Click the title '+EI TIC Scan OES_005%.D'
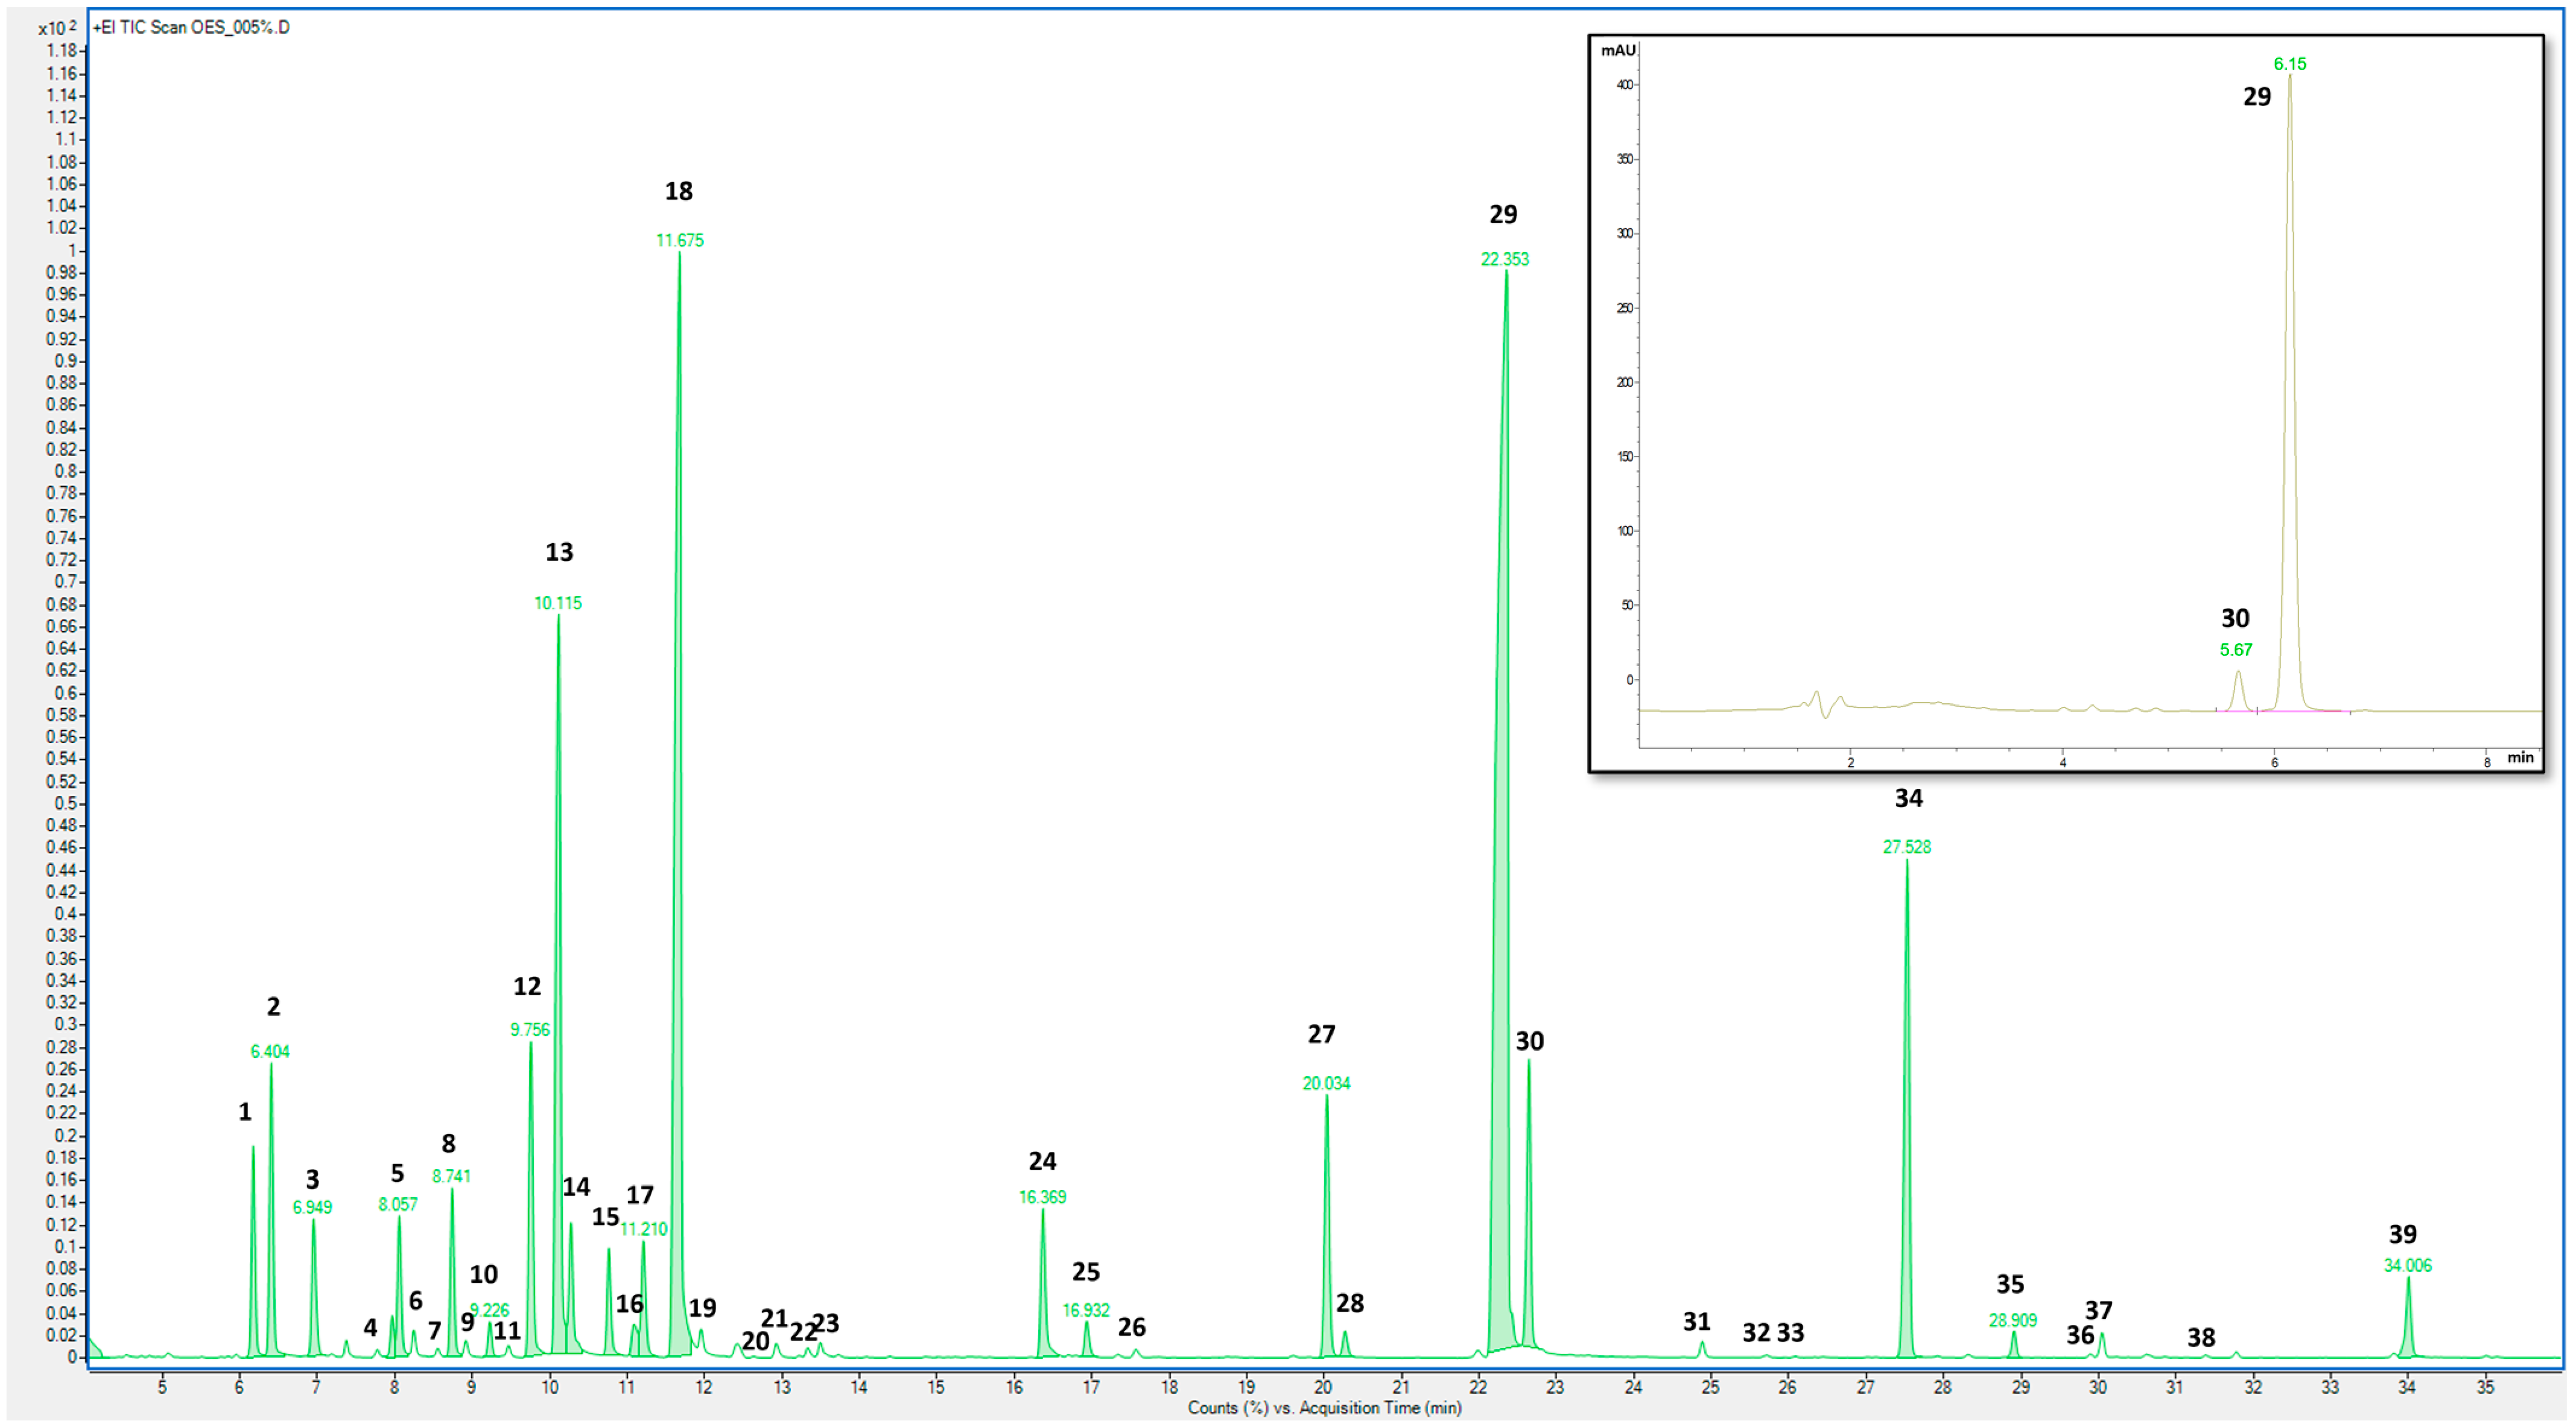 (x=191, y=27)
